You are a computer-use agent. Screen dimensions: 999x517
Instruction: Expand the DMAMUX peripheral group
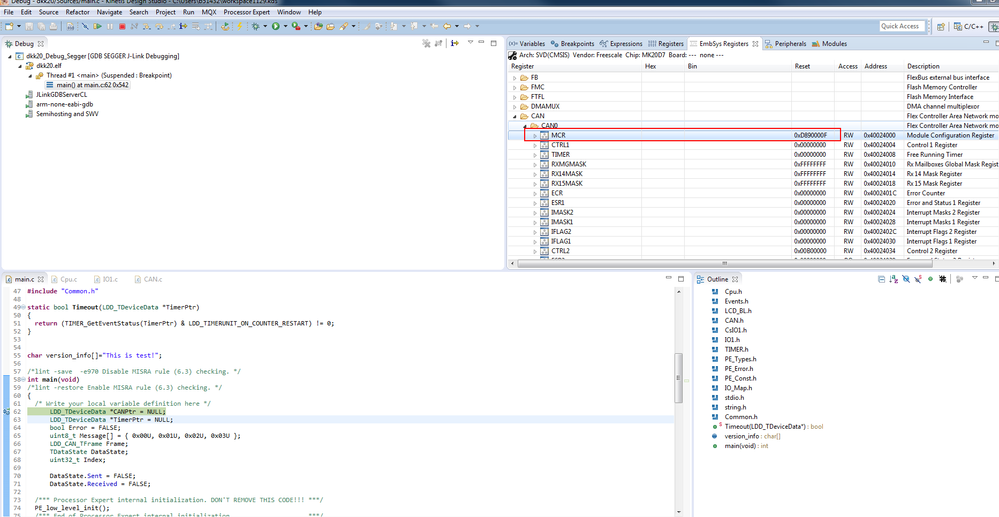pos(515,106)
